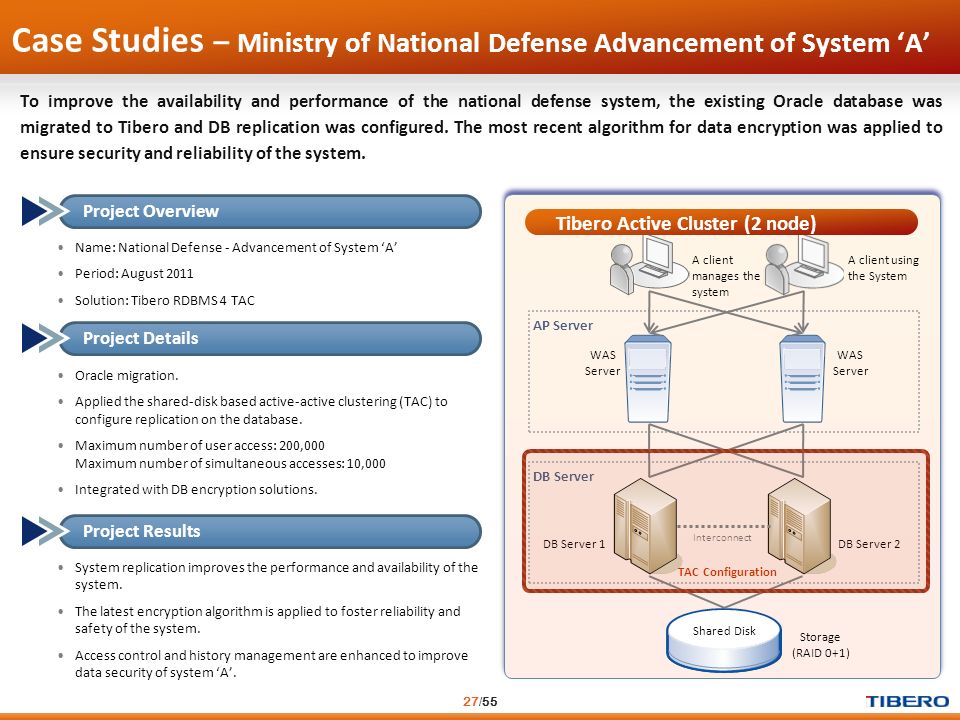Screen dimensions: 960x720
Task: Click the 'Interconnect' label
Action: click(x=722, y=538)
